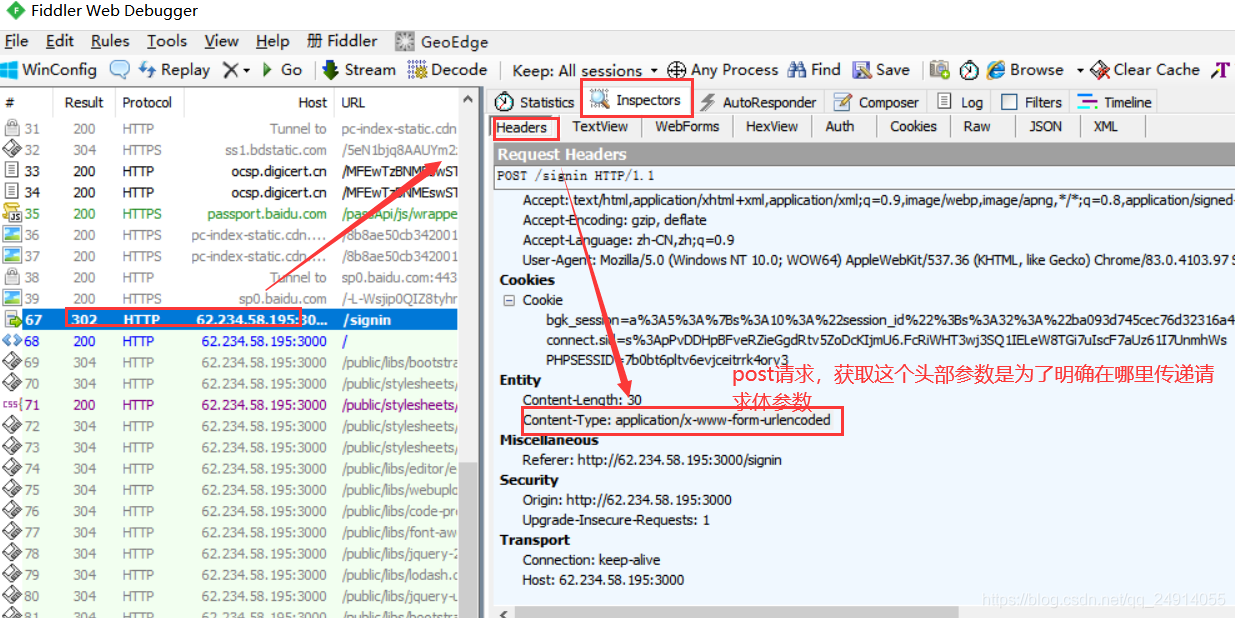Open the File menu
The width and height of the screenshot is (1235, 618).
coord(16,41)
